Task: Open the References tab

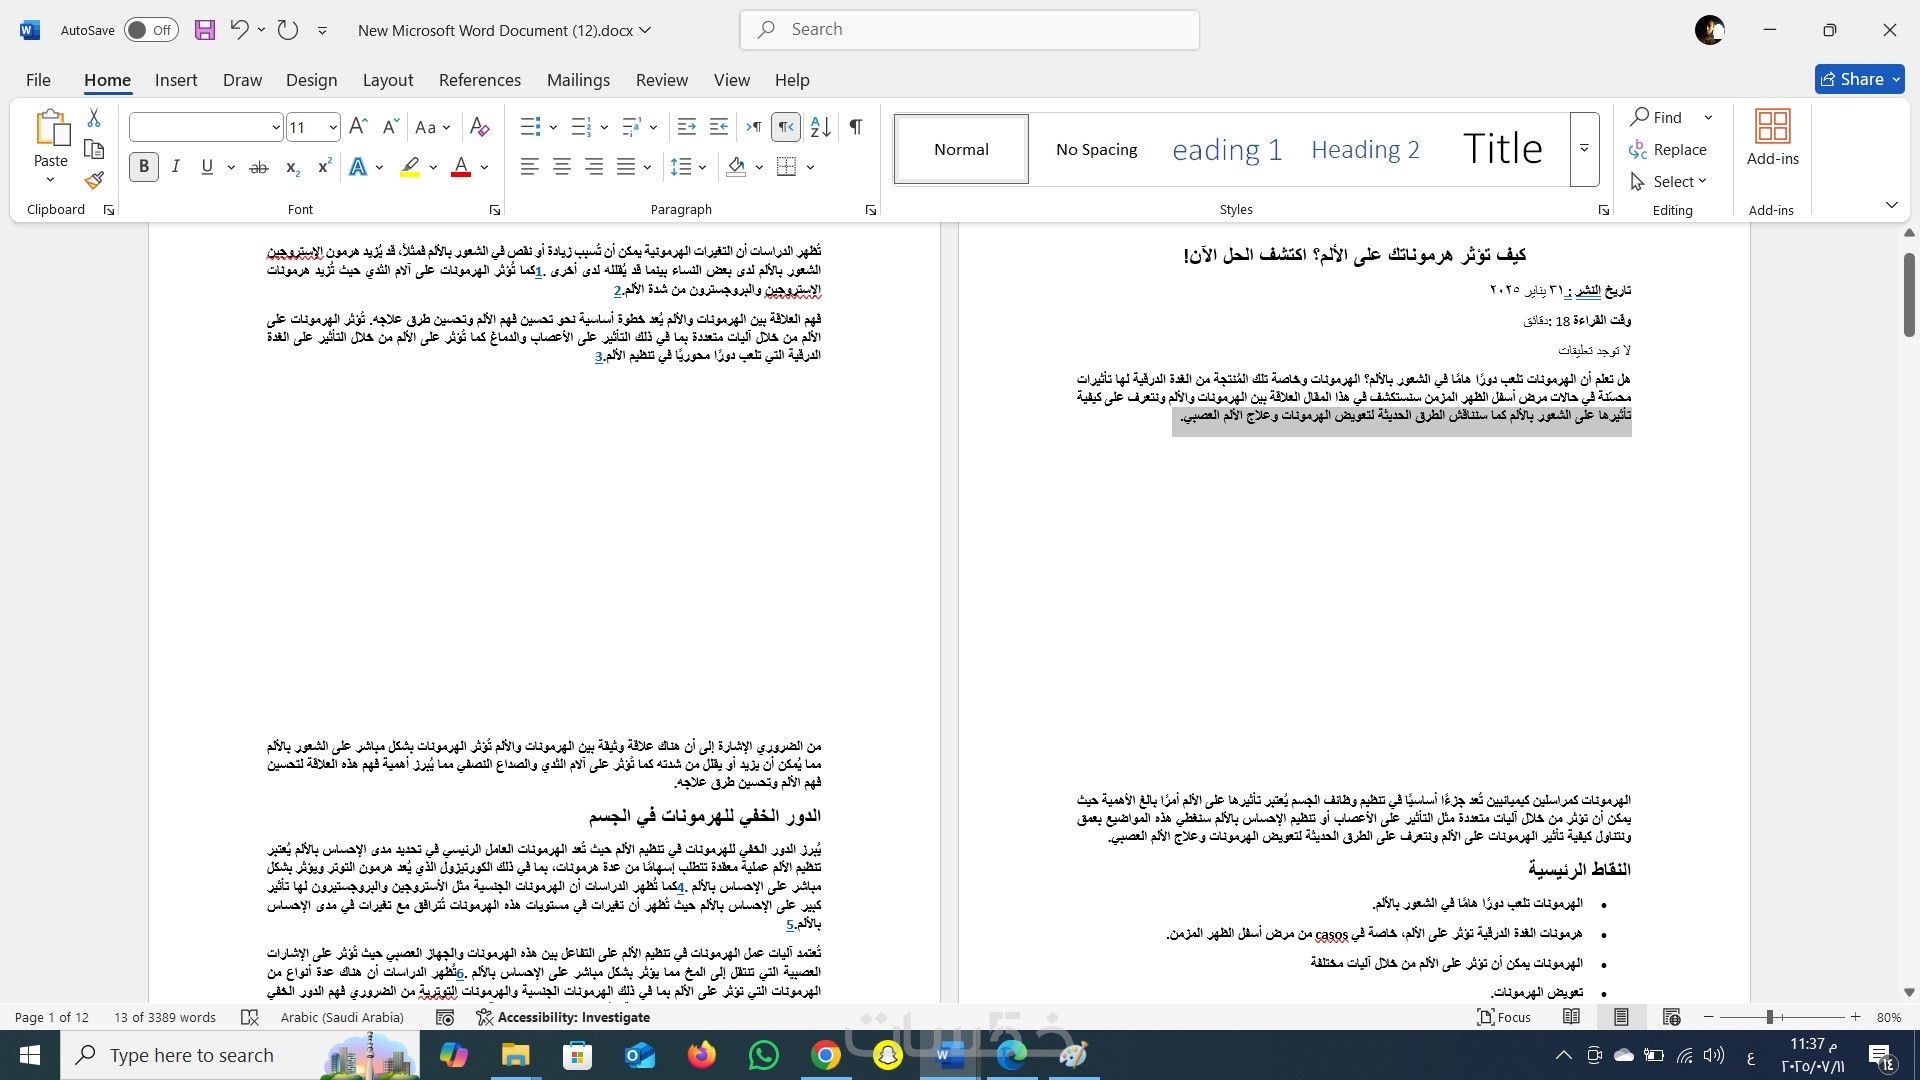Action: pos(479,80)
